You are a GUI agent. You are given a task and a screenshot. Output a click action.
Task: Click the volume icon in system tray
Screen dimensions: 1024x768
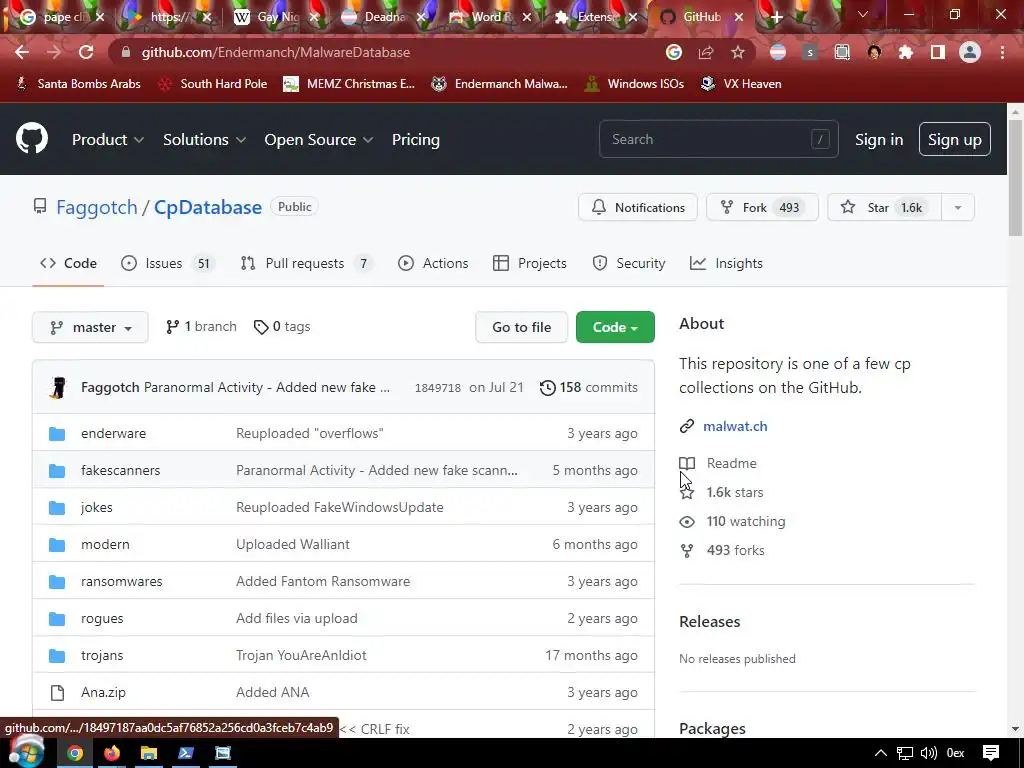[928, 753]
